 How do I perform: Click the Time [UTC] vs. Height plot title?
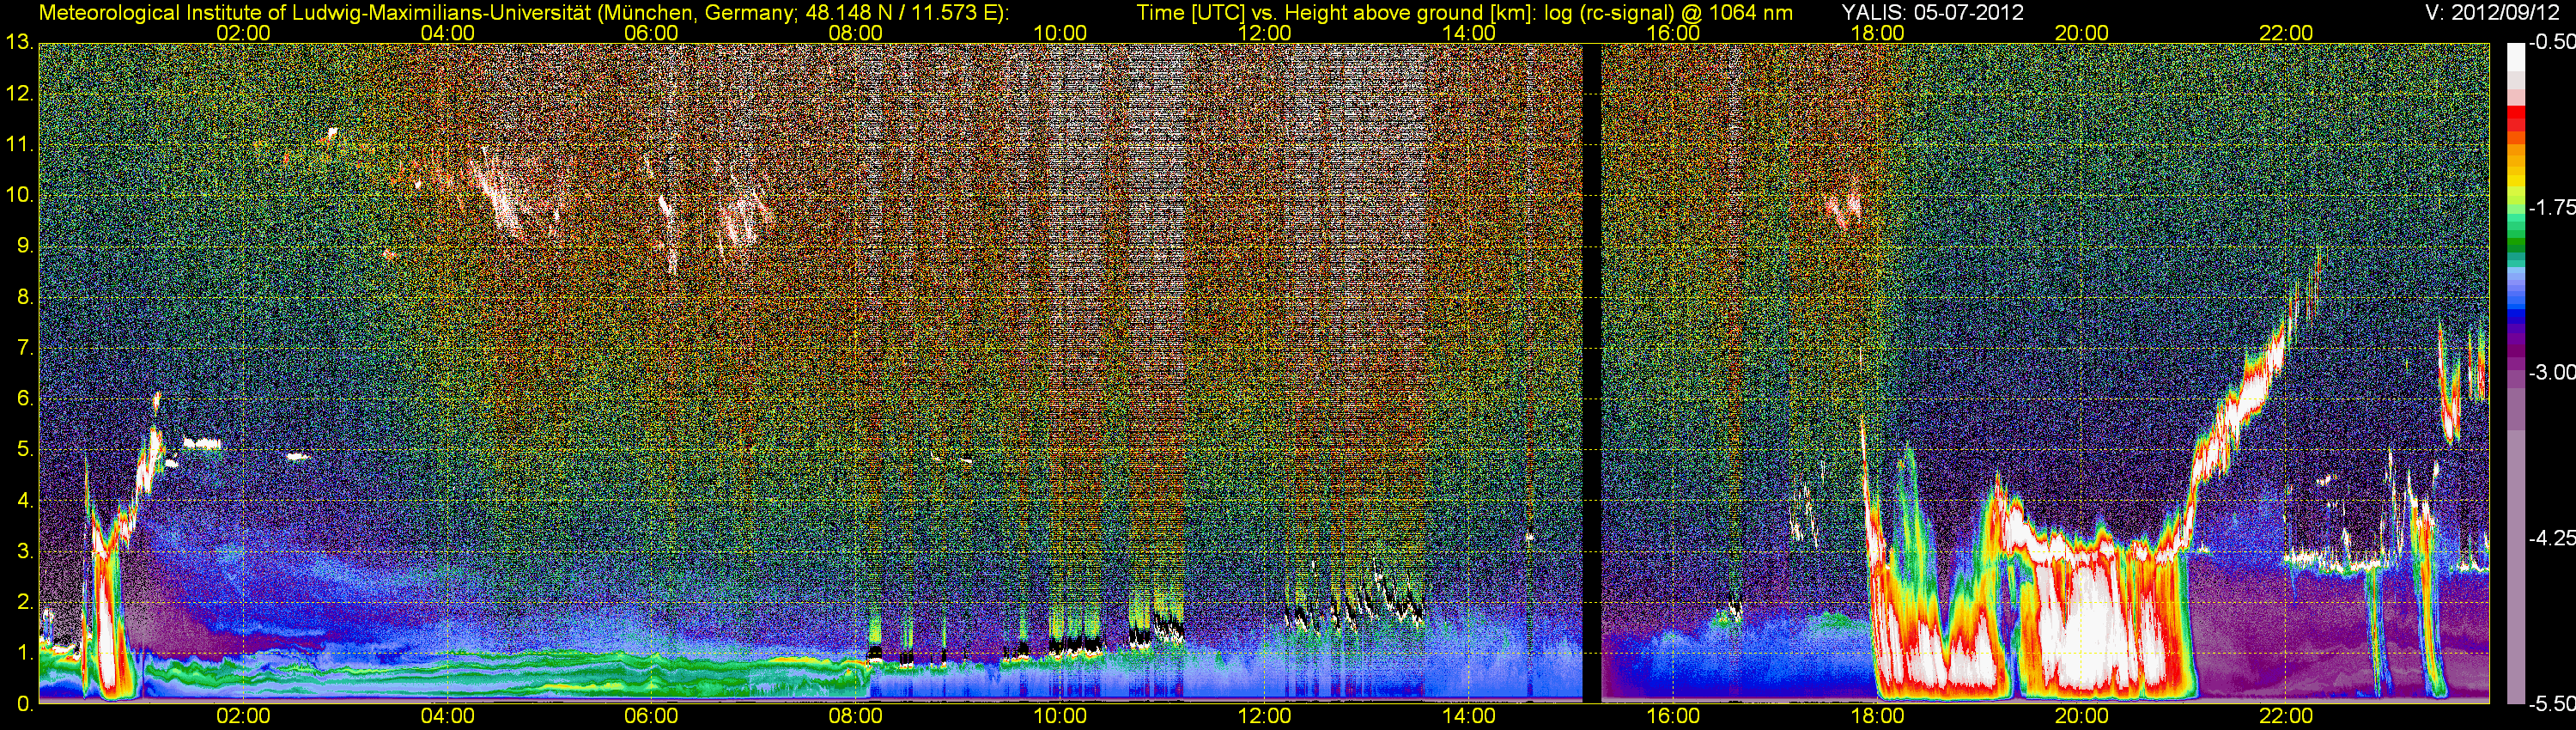pos(1464,13)
